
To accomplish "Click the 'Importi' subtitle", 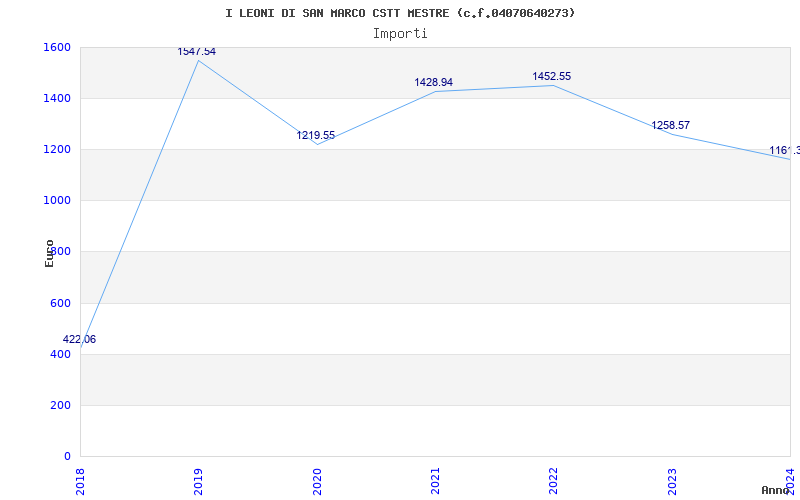I will 400,34.
